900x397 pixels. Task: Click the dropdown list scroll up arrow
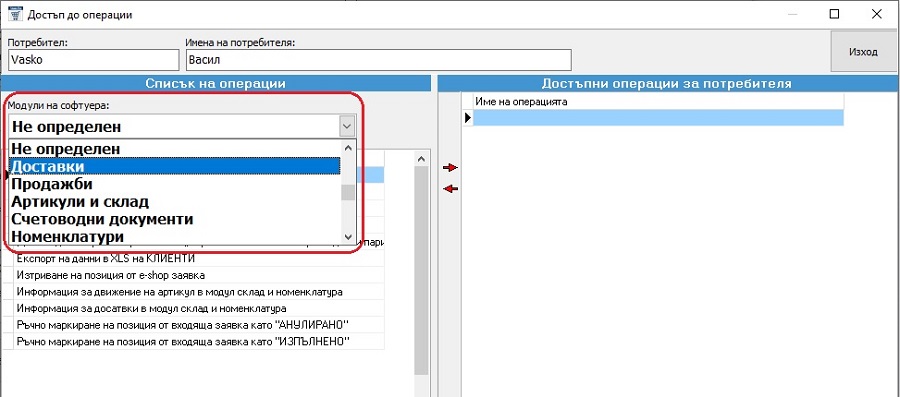coord(348,147)
